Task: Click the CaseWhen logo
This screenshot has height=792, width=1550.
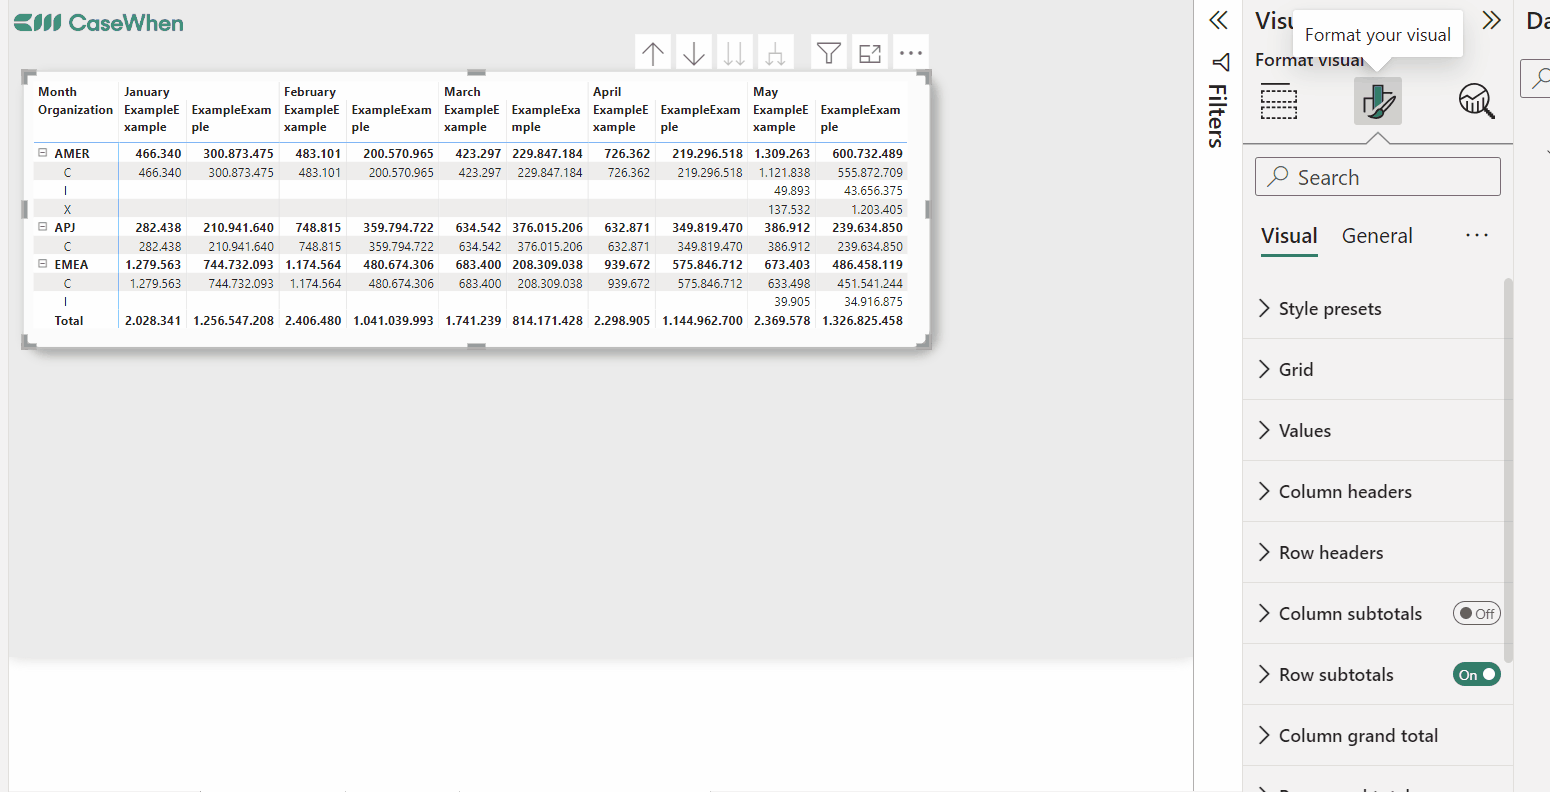Action: (98, 21)
